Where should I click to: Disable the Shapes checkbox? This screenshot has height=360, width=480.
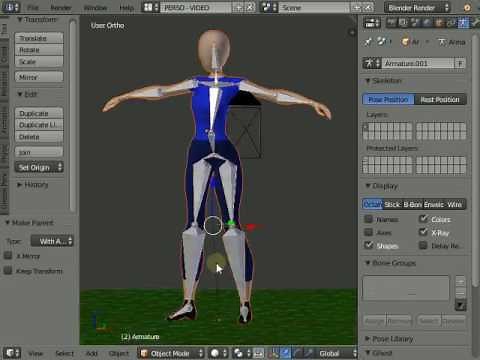pyautogui.click(x=368, y=245)
